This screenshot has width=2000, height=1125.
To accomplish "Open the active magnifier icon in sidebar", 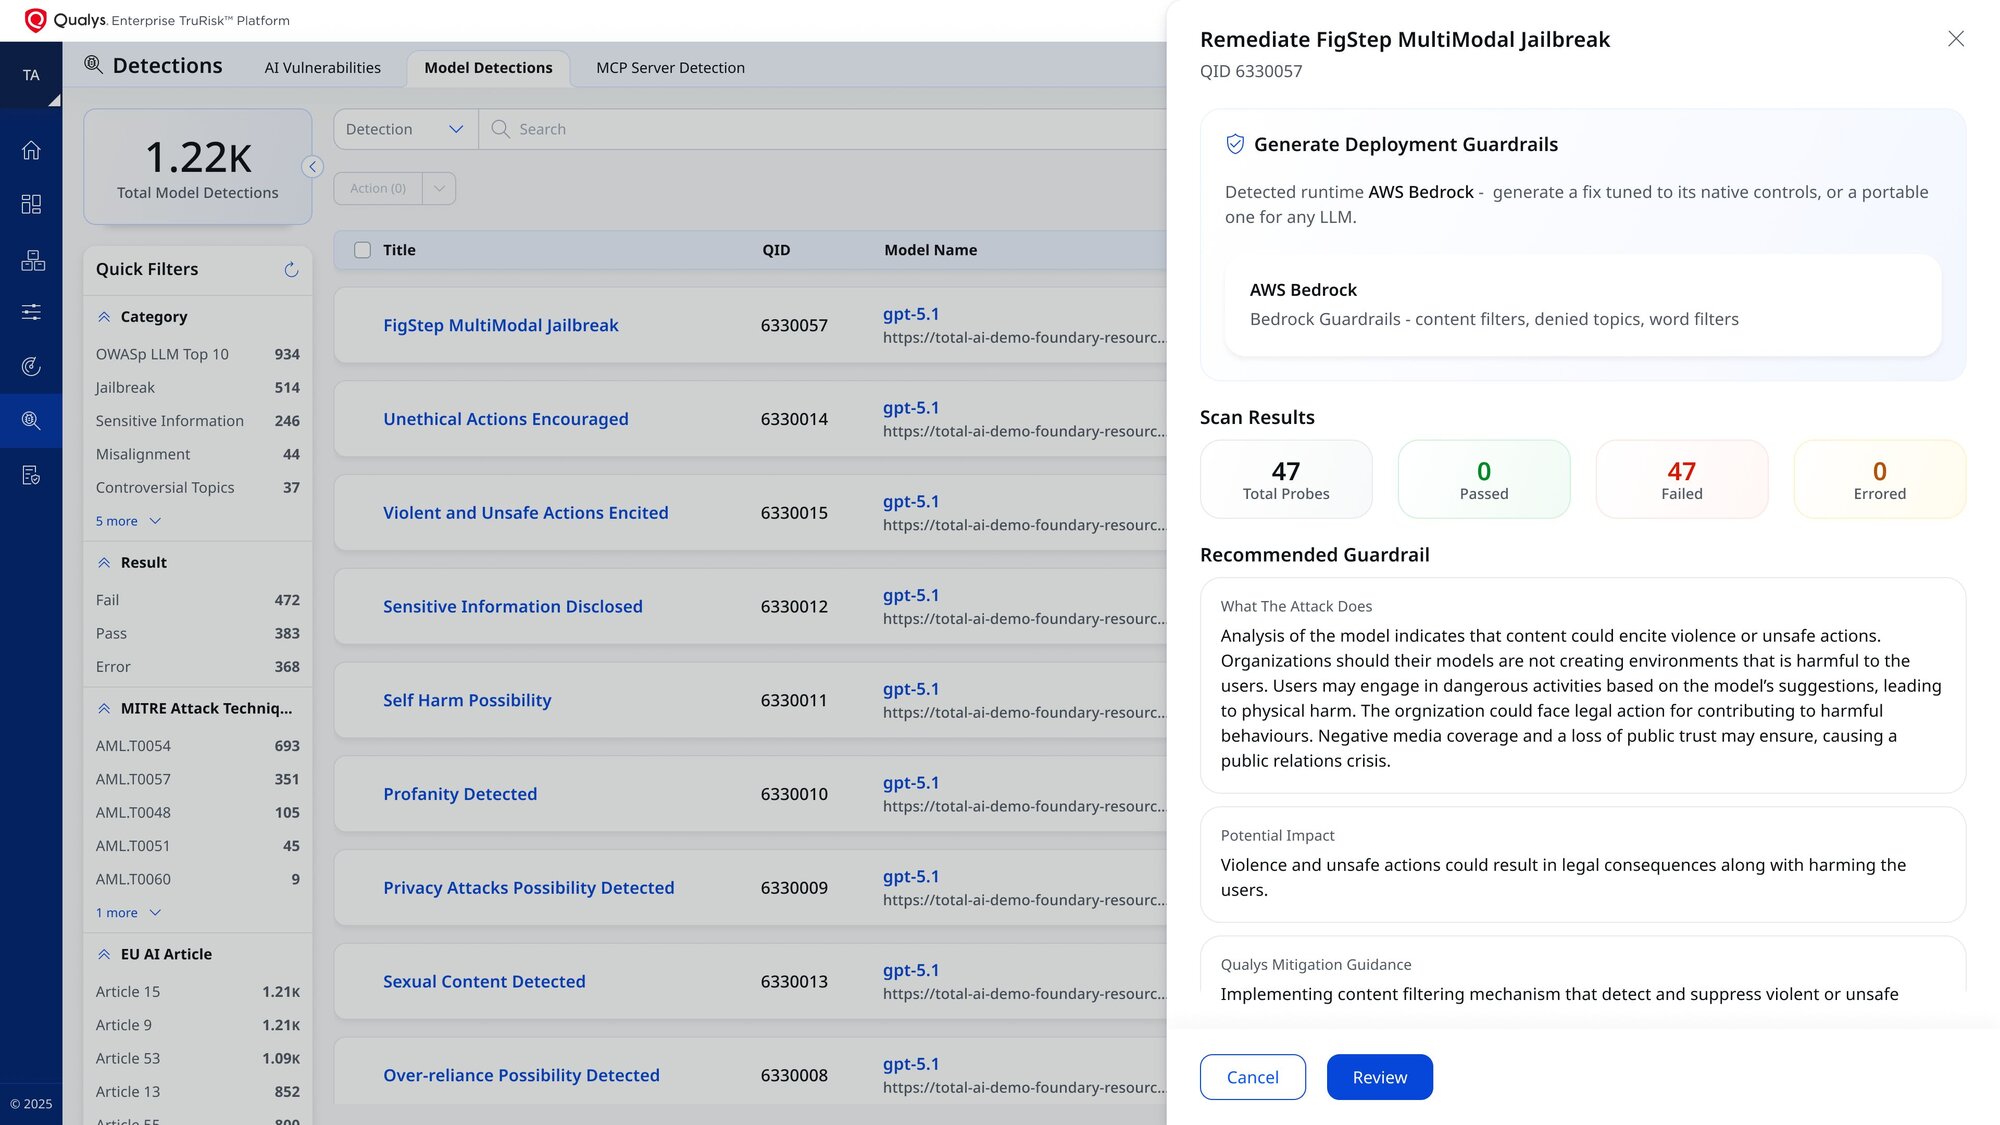I will [31, 420].
